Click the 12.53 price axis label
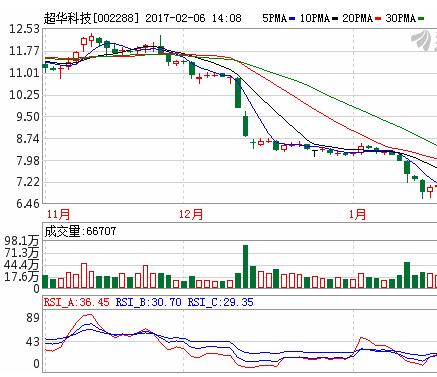The image size is (437, 377). click(x=24, y=29)
